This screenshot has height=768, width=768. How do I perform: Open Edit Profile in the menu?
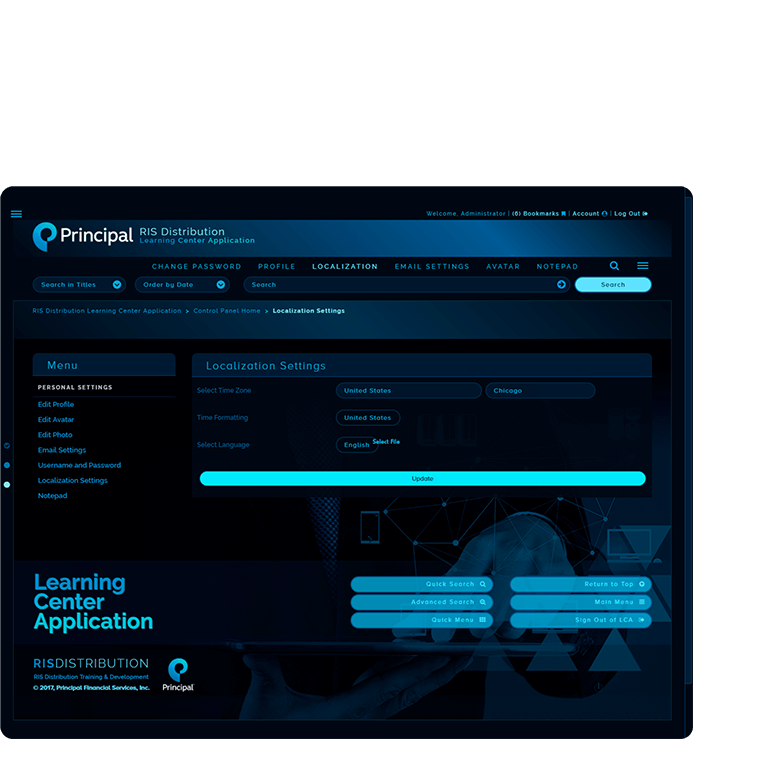click(x=56, y=405)
